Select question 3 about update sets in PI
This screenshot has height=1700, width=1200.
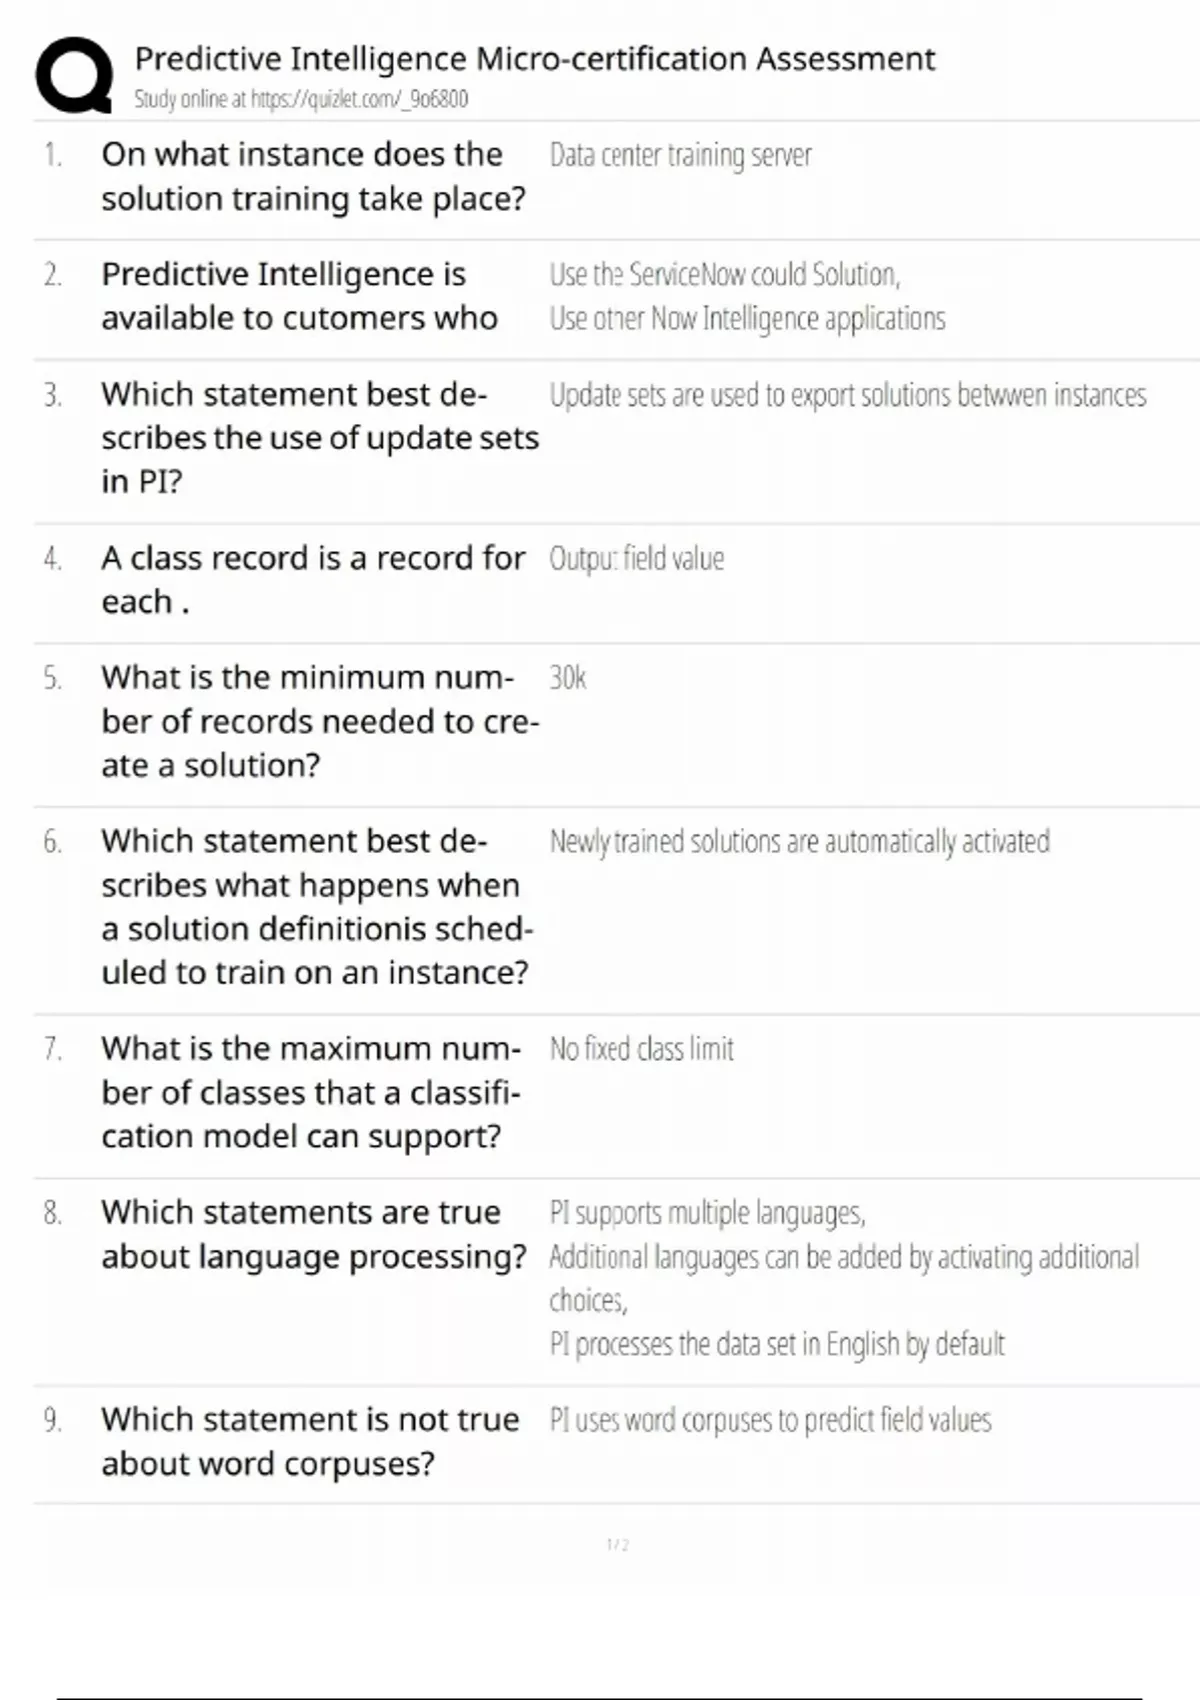319,438
